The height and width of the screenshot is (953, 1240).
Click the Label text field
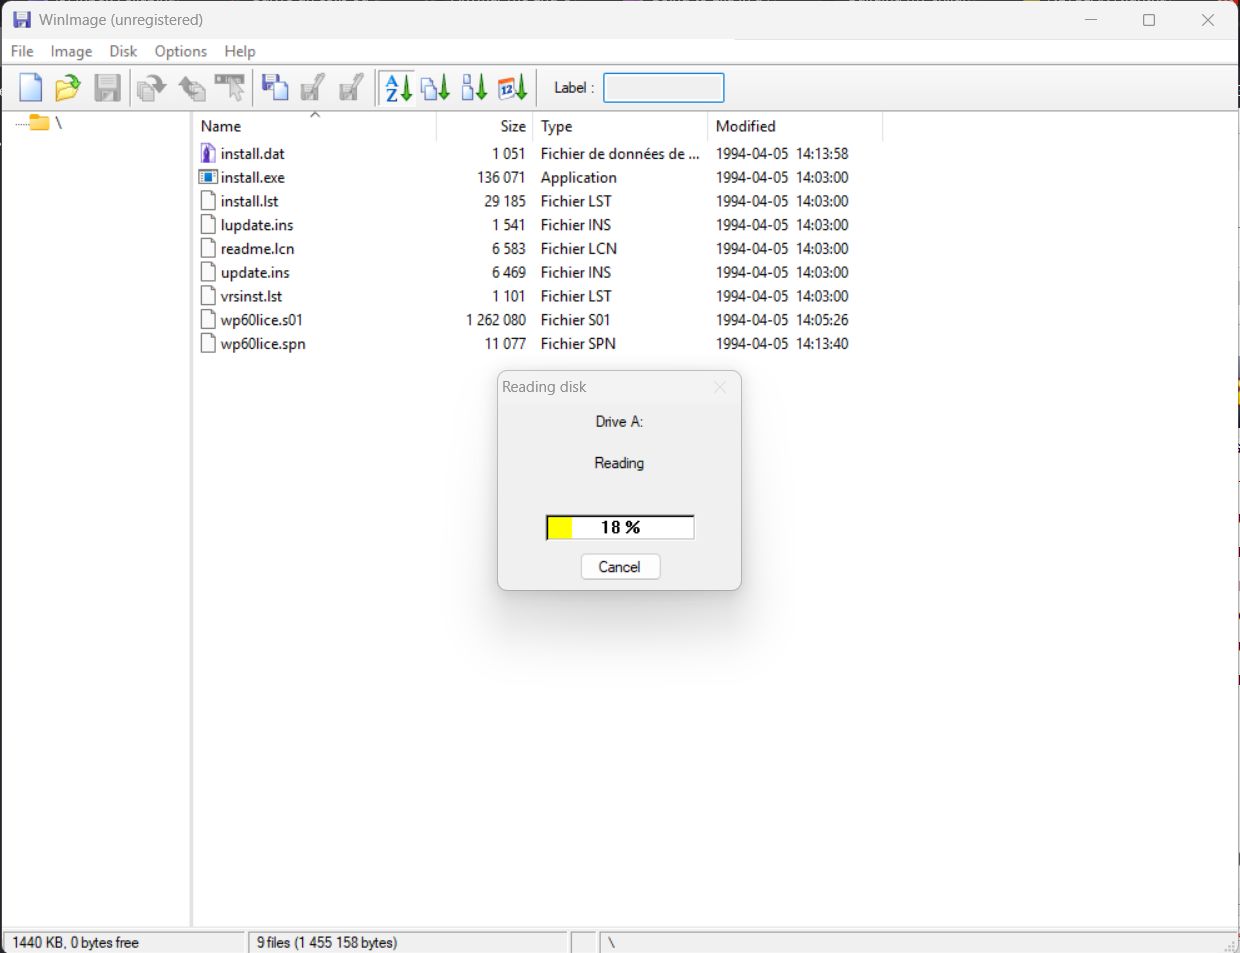click(663, 88)
